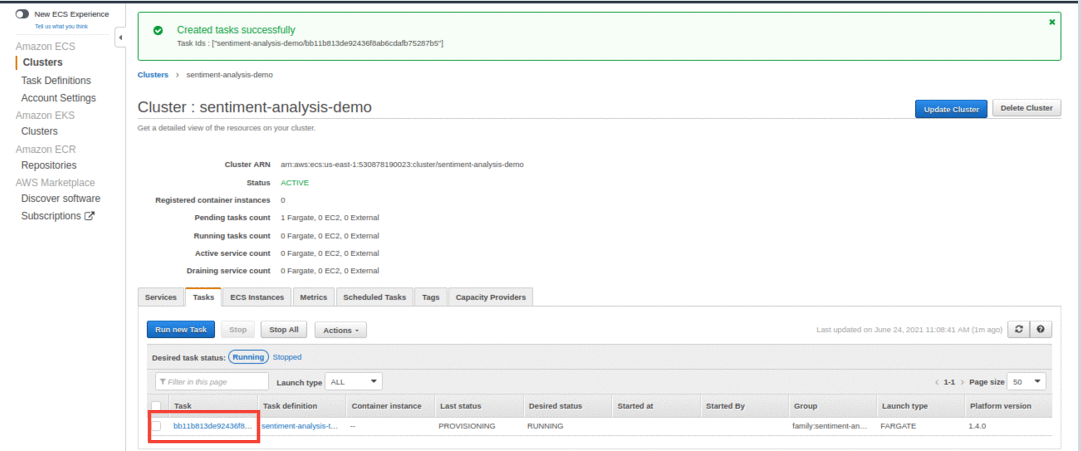Open Subscriptions external link
Viewport: 1081px width, 451px height.
pyautogui.click(x=58, y=216)
